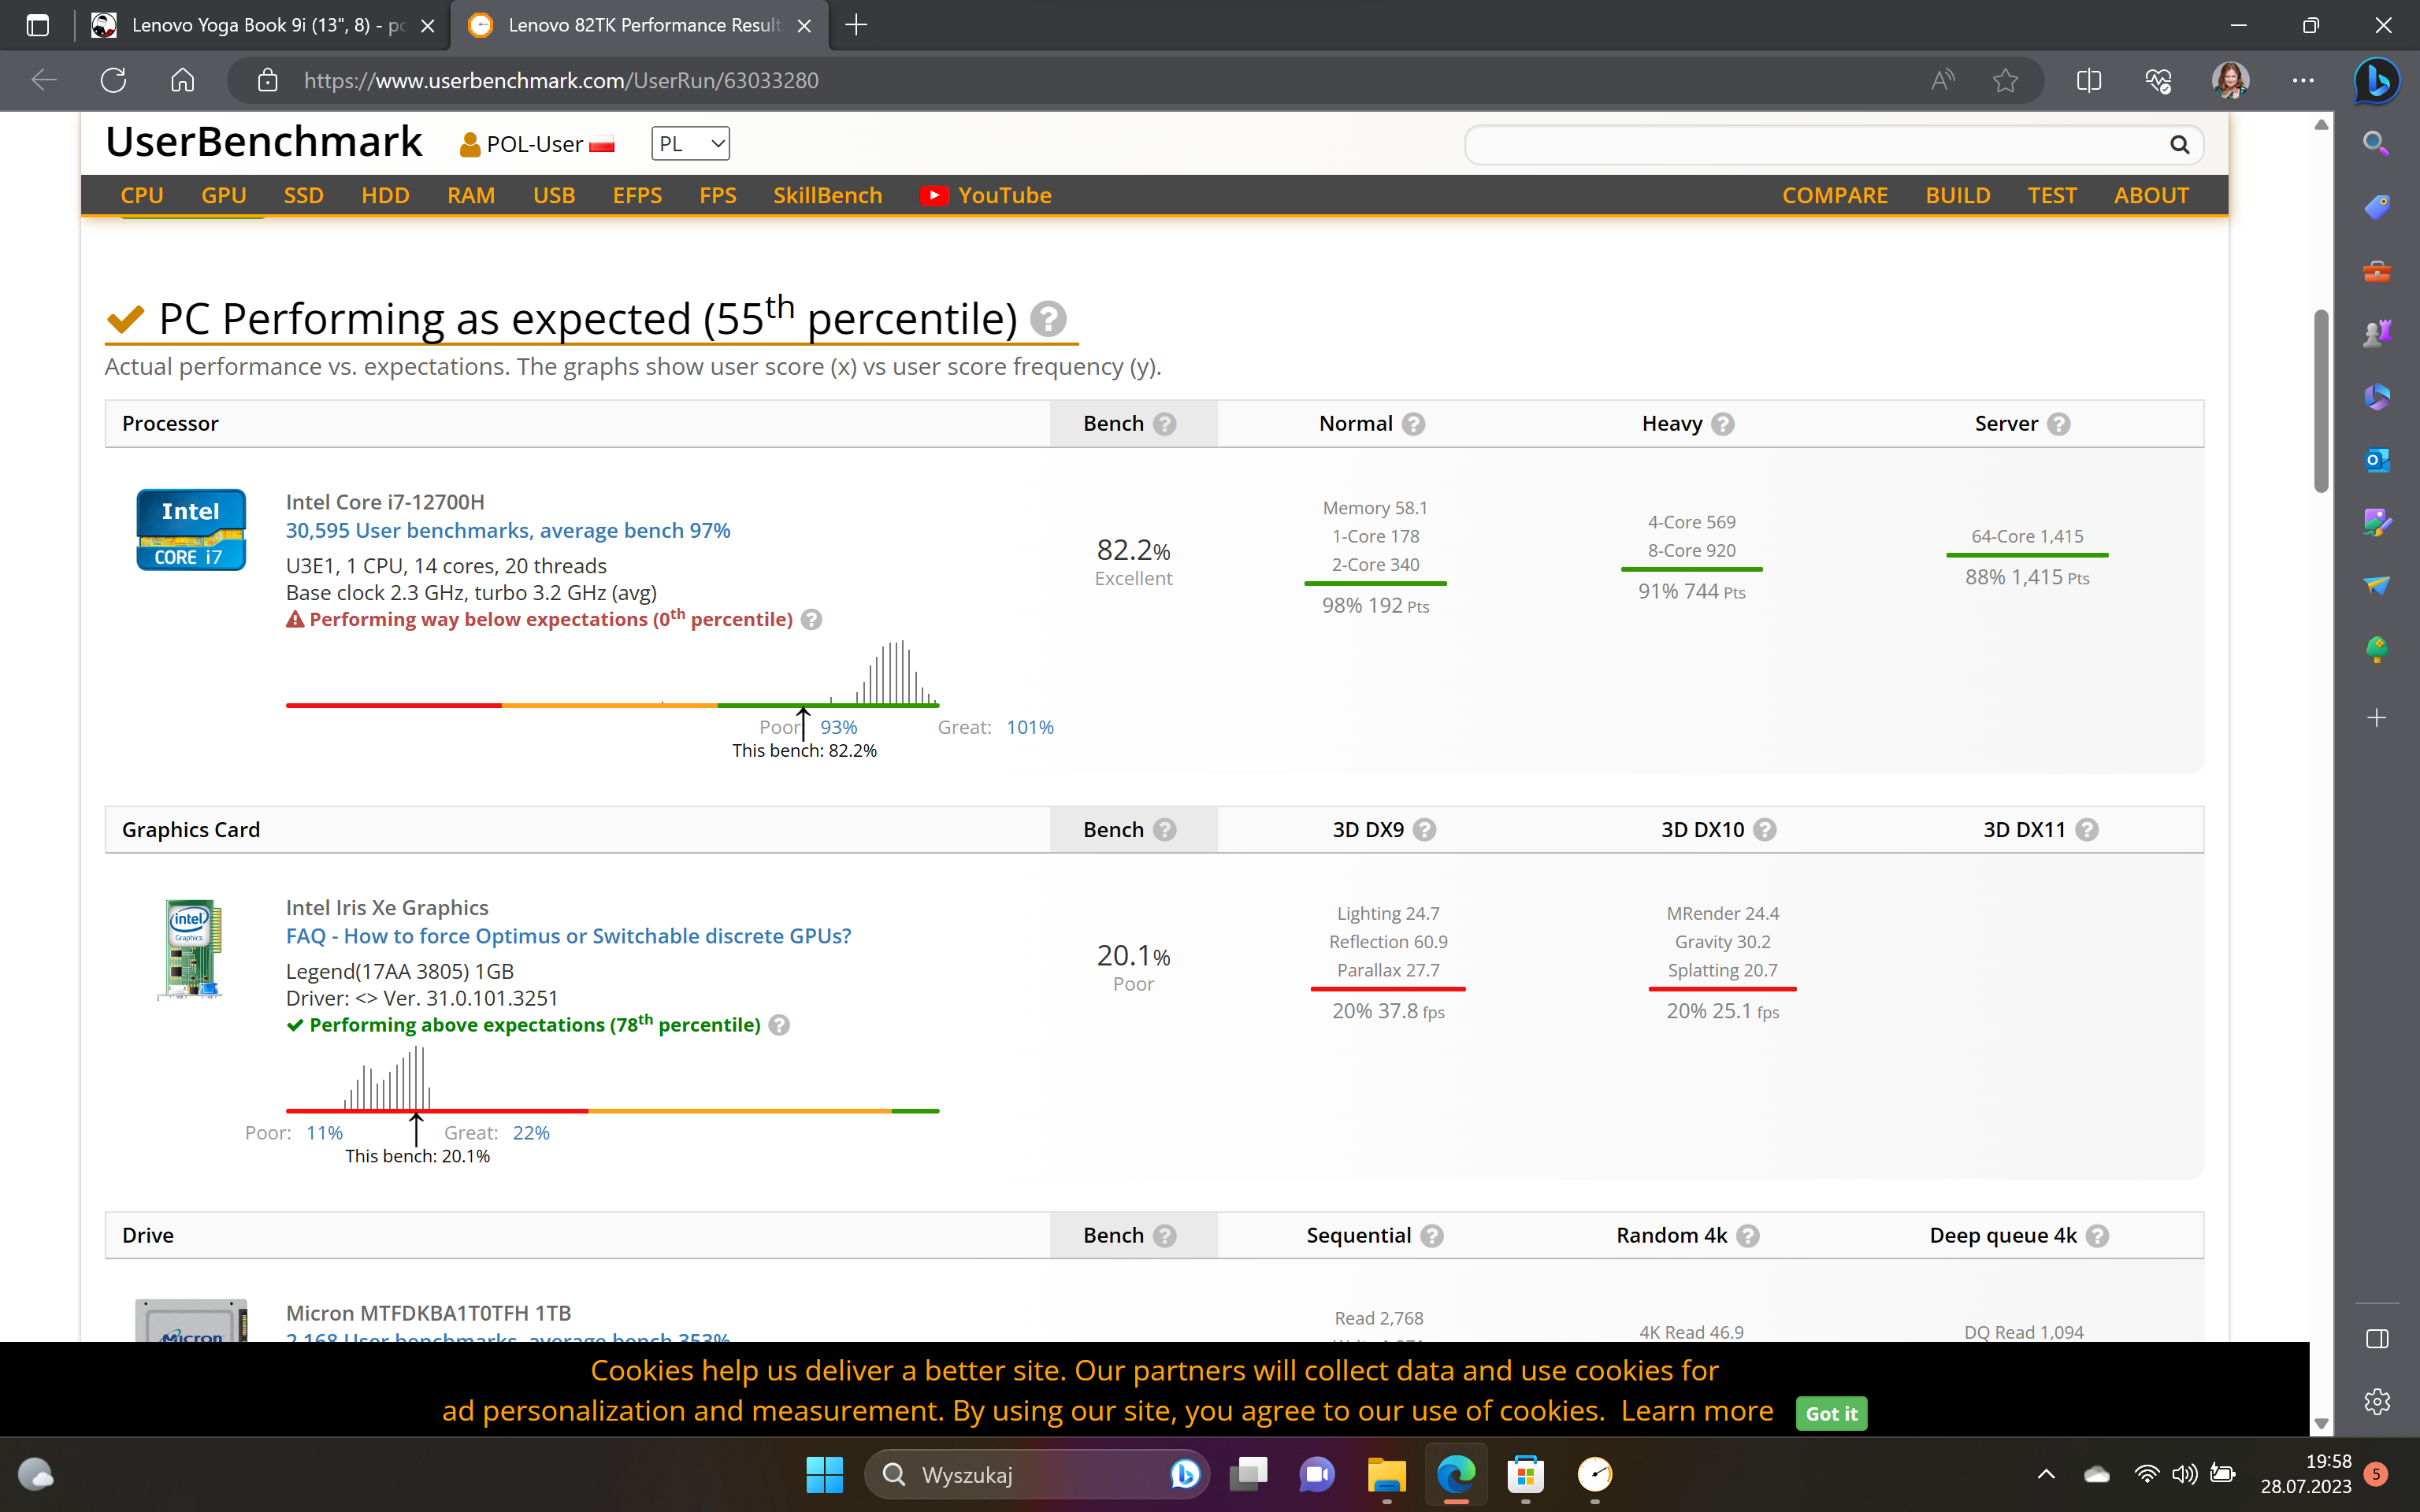Click the YouTube play icon in the nav bar
Image resolution: width=2420 pixels, height=1512 pixels.
(933, 196)
